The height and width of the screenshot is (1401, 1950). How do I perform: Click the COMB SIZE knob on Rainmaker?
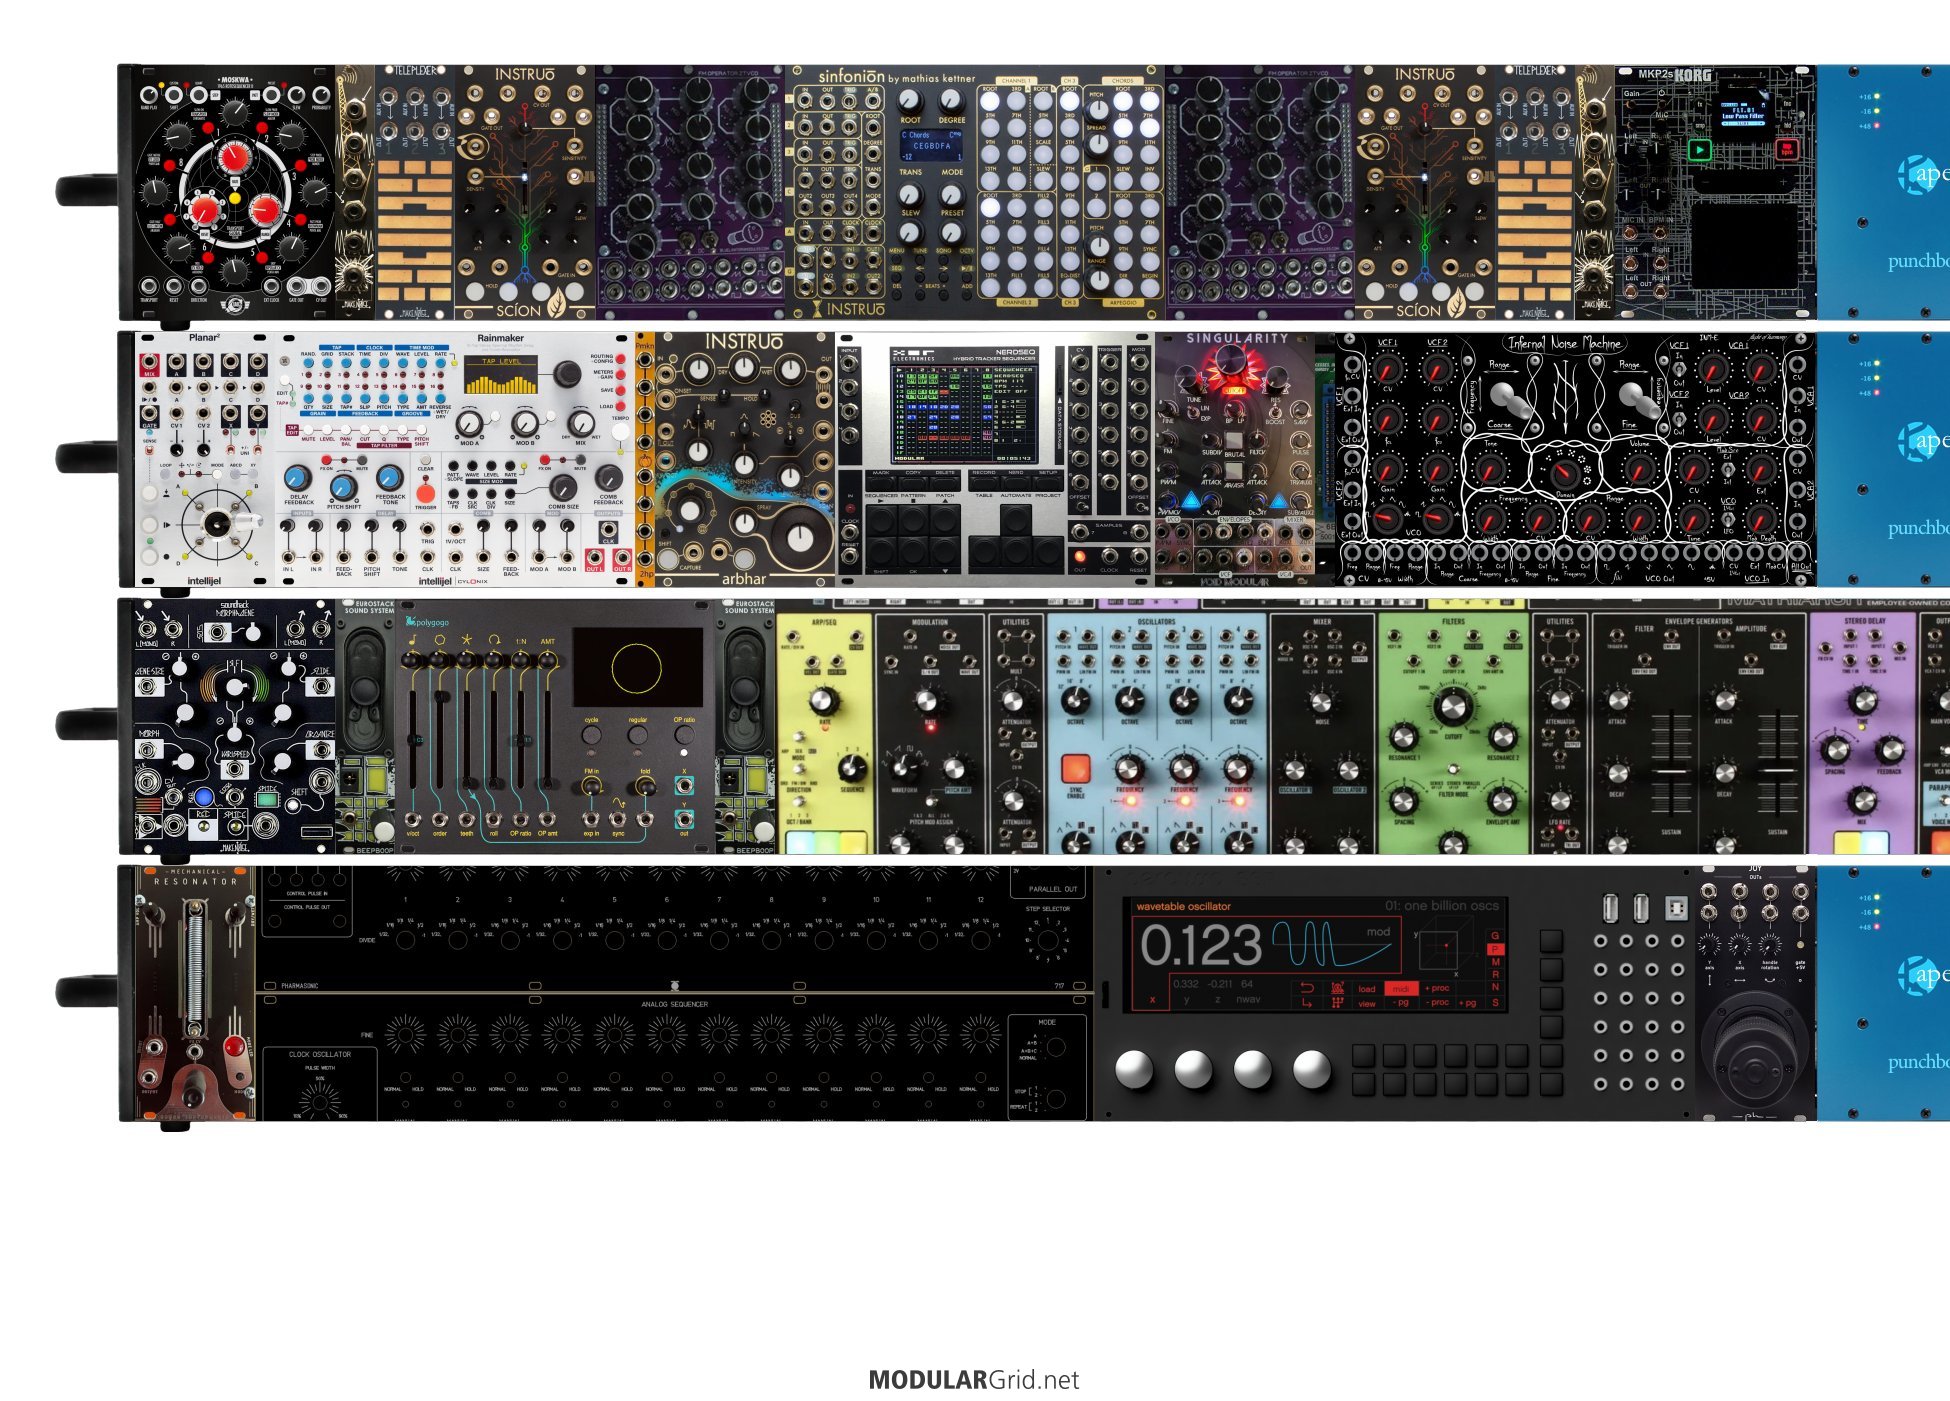click(564, 488)
